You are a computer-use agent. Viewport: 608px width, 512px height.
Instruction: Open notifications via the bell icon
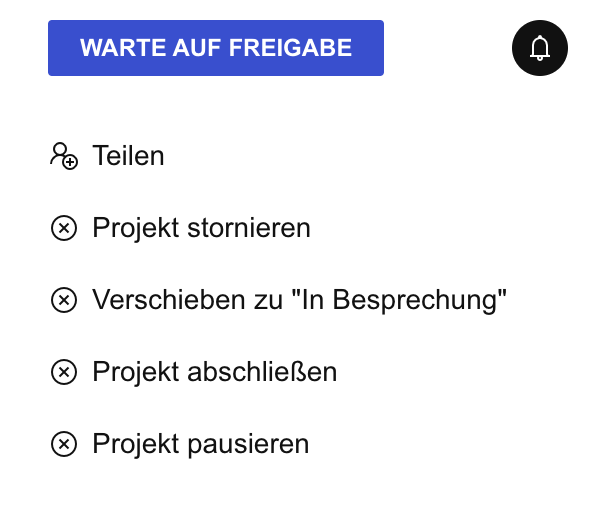(x=540, y=48)
